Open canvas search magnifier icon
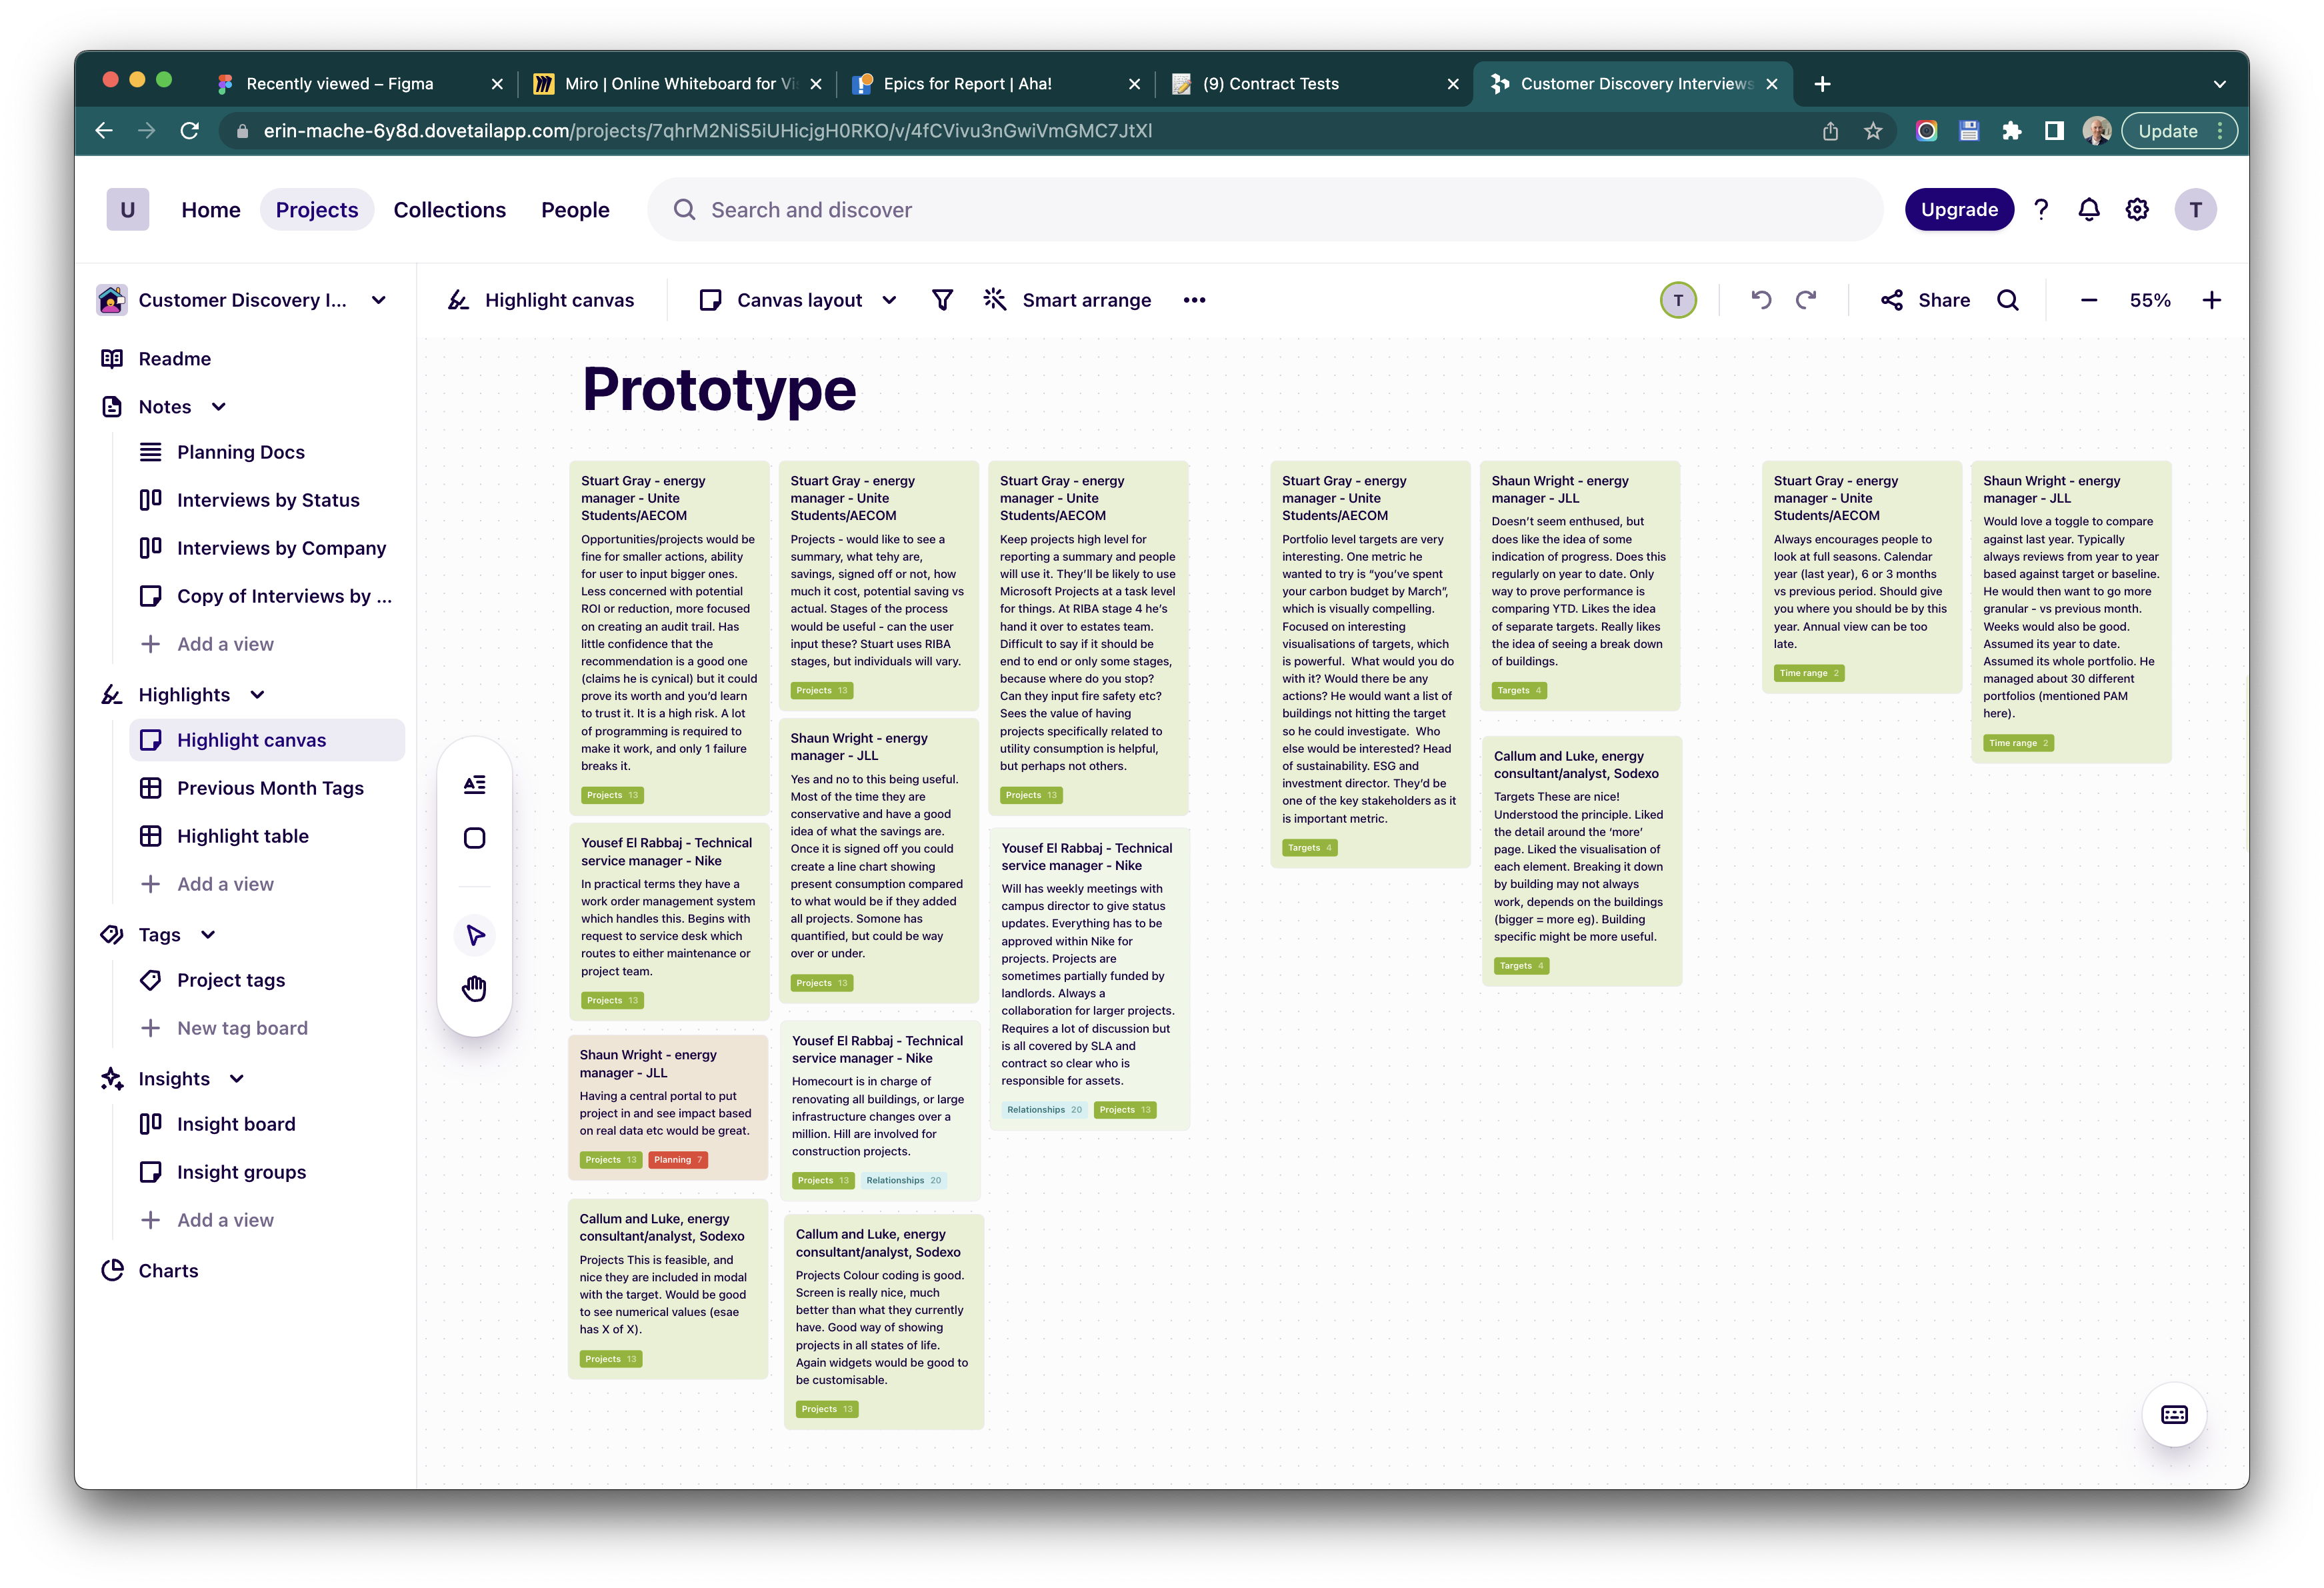 (2008, 300)
